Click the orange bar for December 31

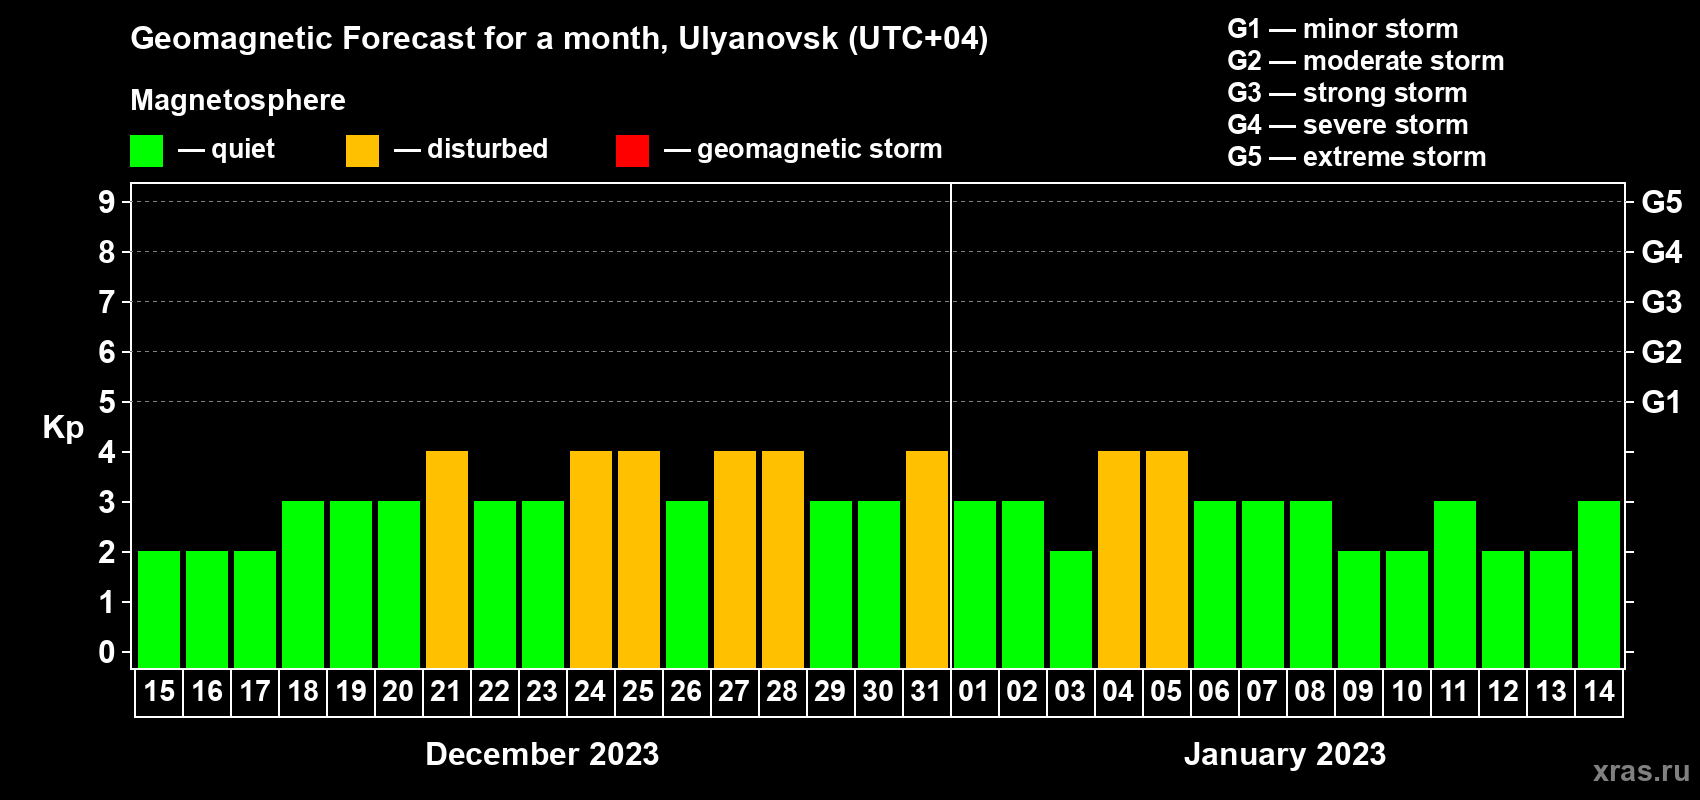click(x=927, y=559)
